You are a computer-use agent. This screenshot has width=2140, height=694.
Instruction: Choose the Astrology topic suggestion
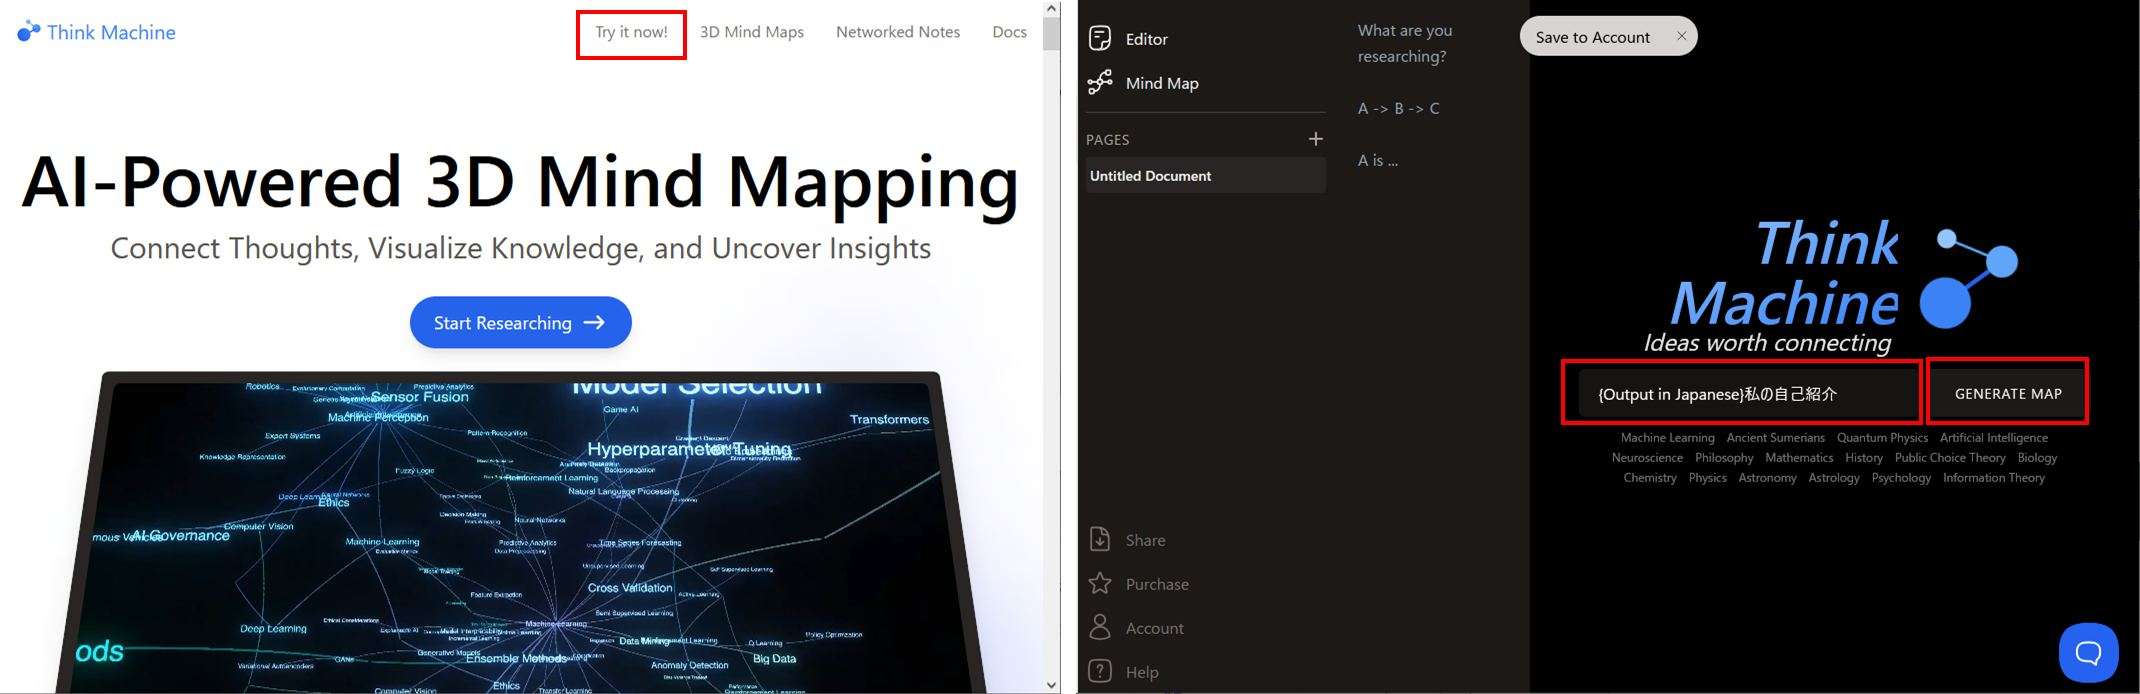1834,478
